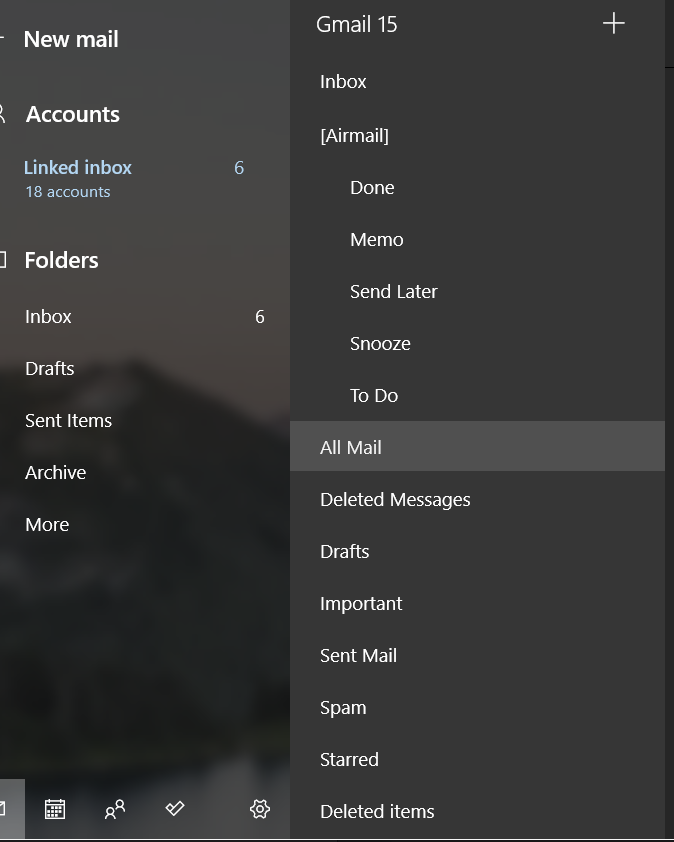This screenshot has width=674, height=842.
Task: Open the Calendar app icon
Action: click(55, 809)
